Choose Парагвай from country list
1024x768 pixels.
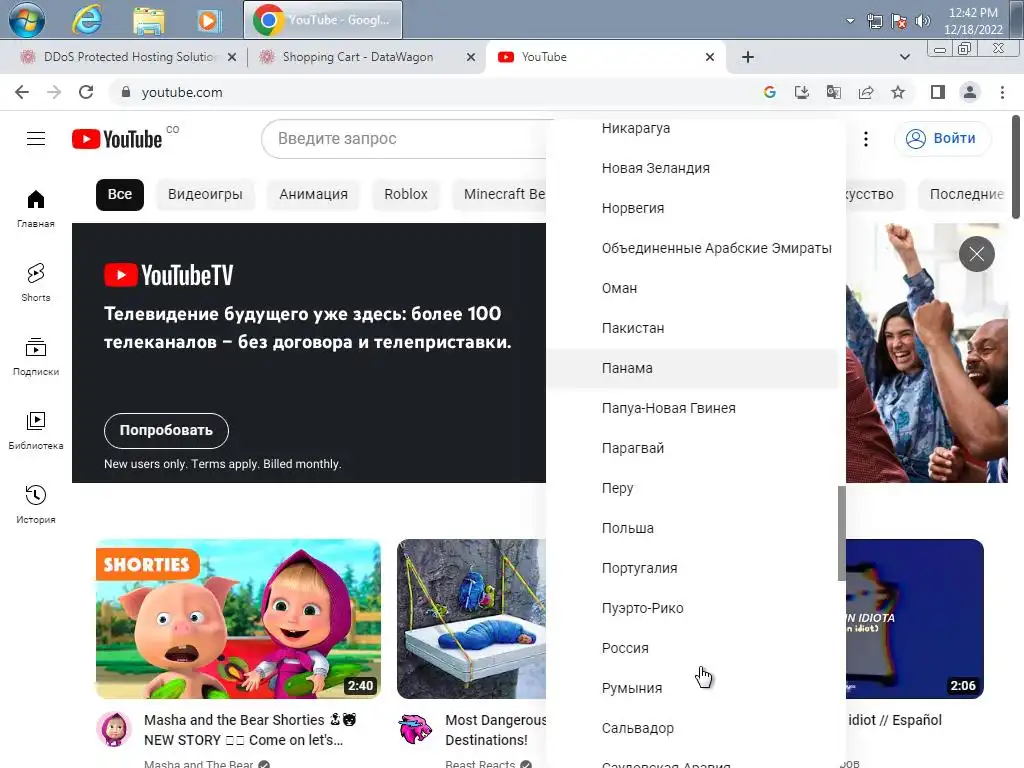pos(692,448)
